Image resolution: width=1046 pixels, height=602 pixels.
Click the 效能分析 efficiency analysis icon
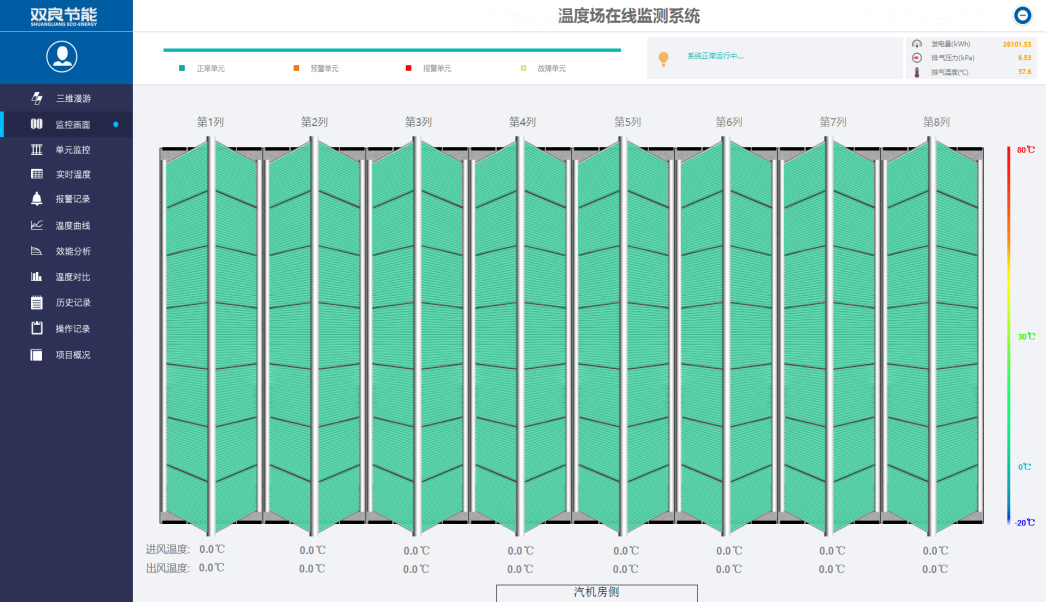point(35,250)
